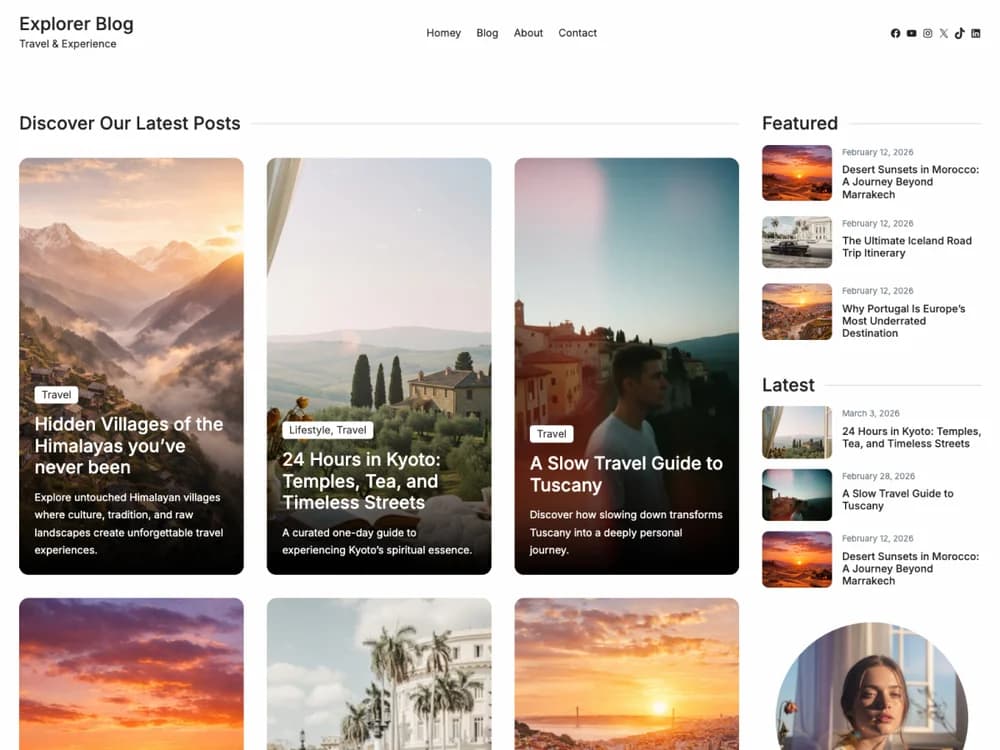Open the orange sunset coastline post card
This screenshot has height=750, width=1000.
[627, 673]
